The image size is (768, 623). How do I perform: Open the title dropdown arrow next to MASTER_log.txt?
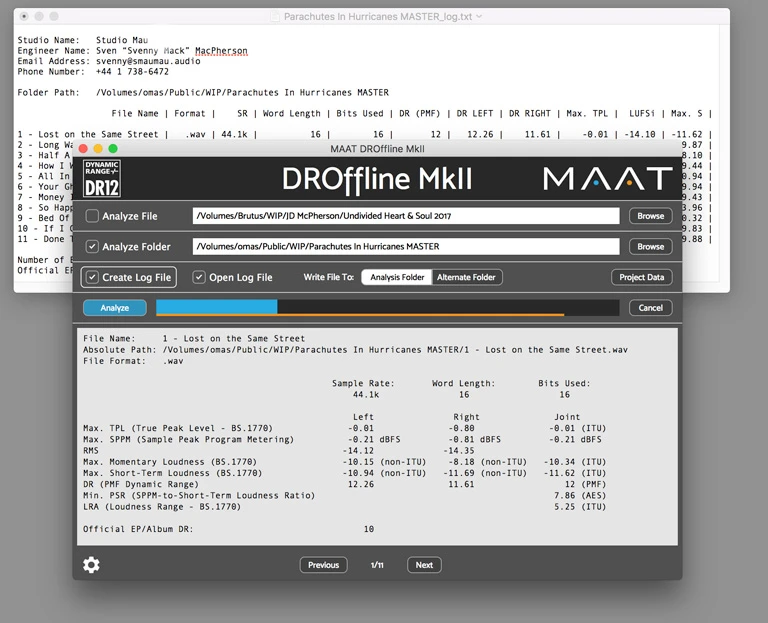(x=480, y=17)
